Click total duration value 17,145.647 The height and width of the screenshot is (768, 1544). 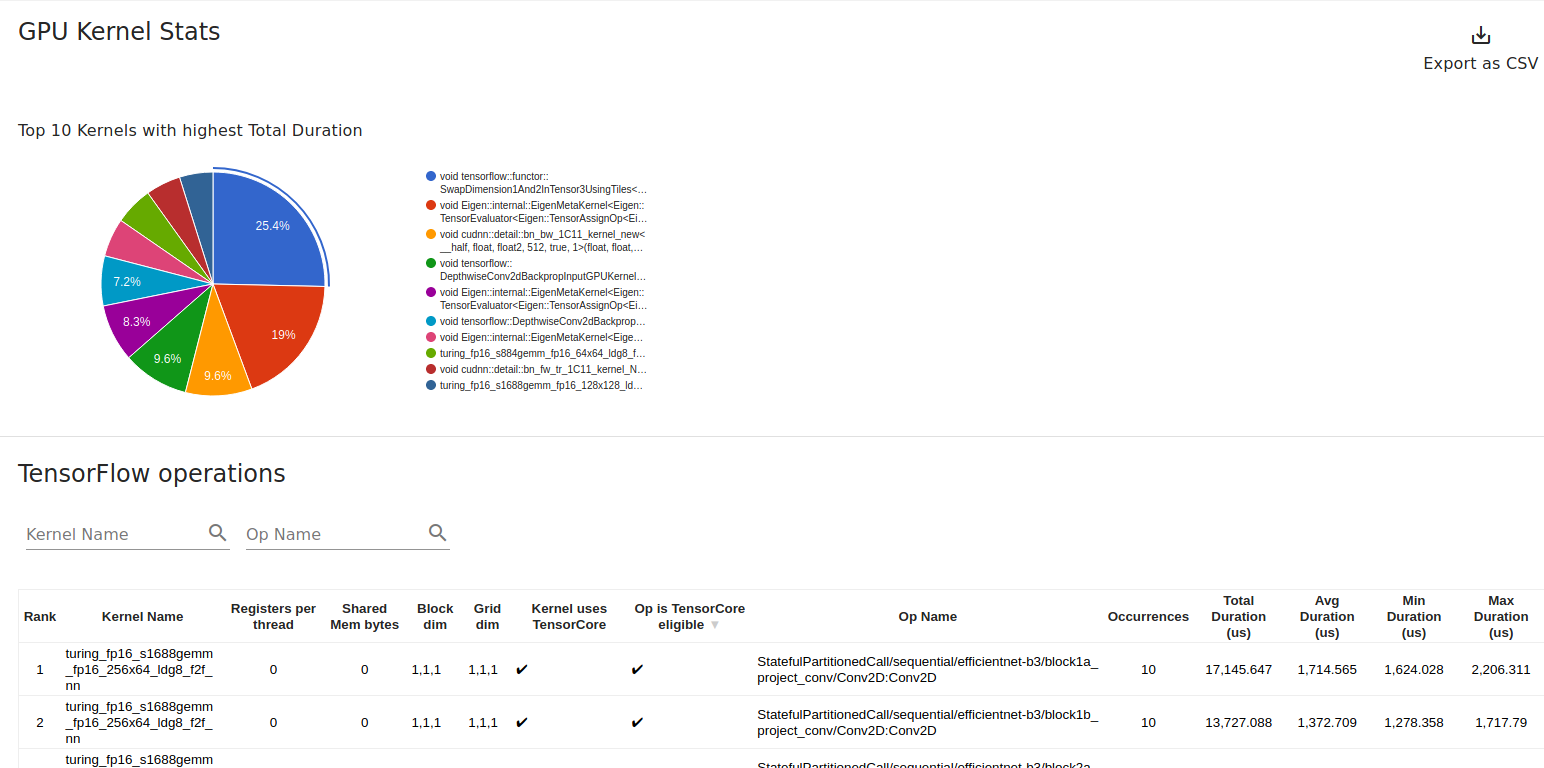[x=1238, y=669]
